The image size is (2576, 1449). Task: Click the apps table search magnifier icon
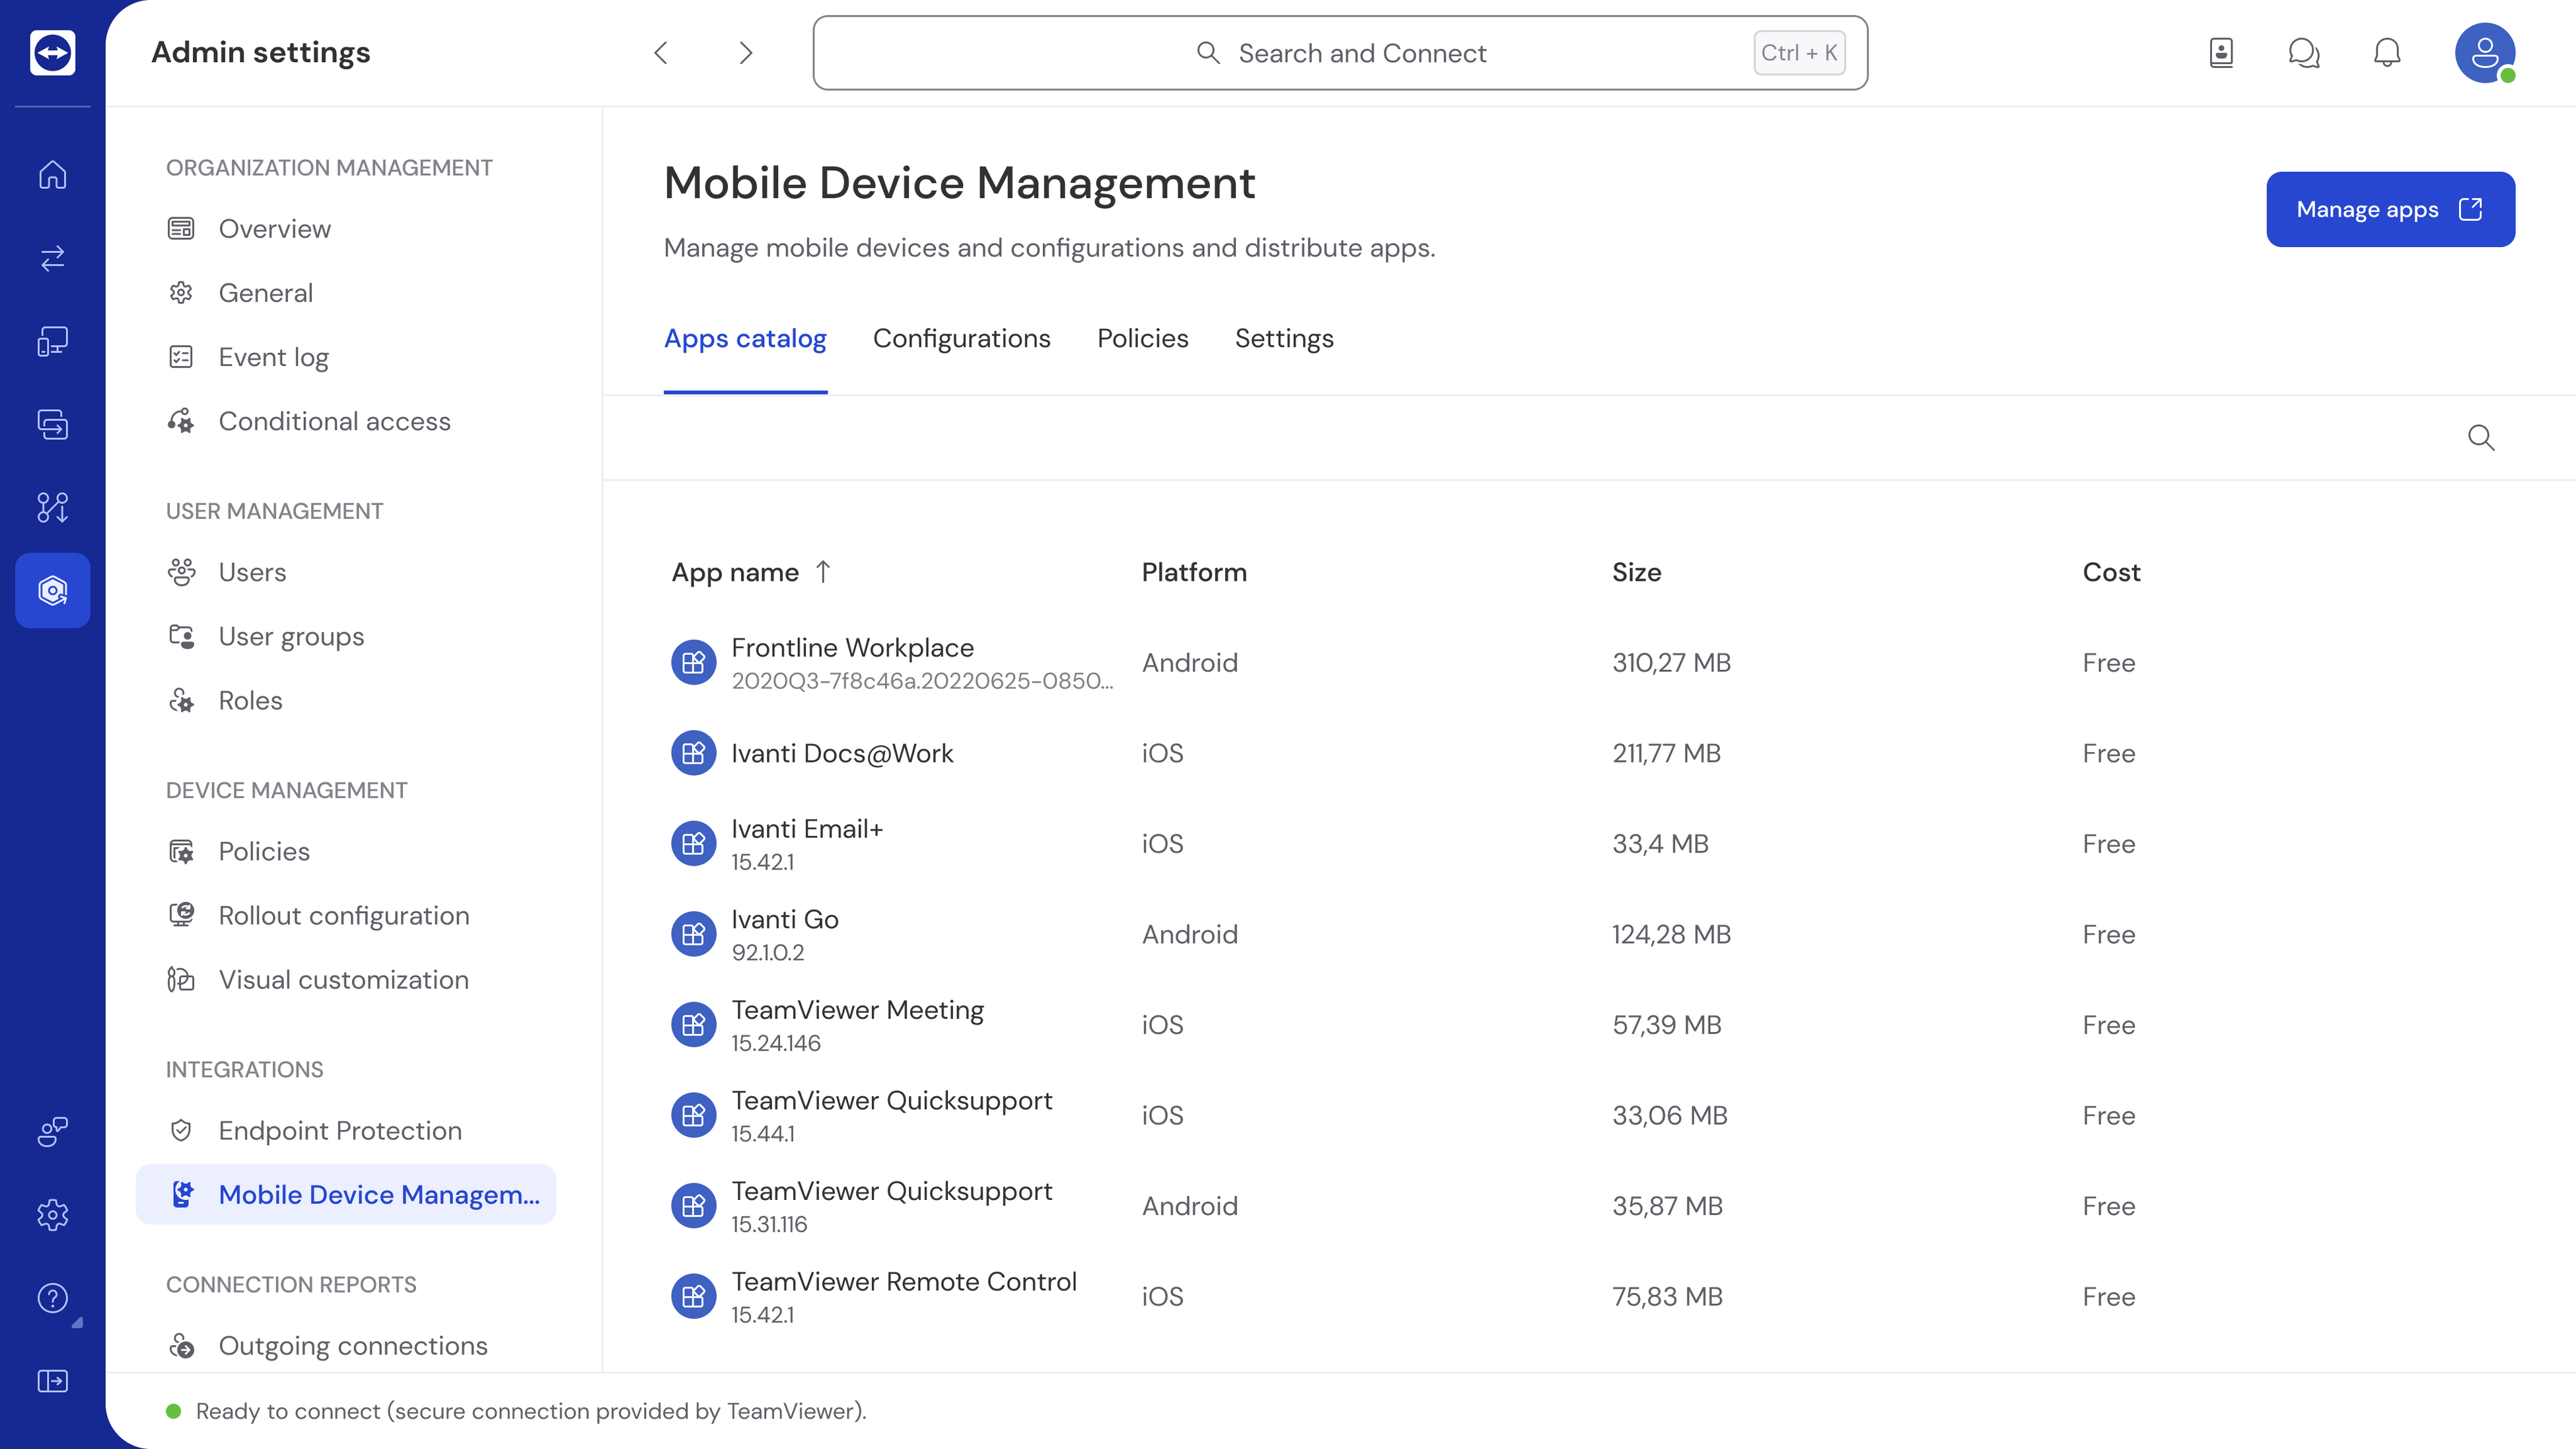(x=2481, y=438)
